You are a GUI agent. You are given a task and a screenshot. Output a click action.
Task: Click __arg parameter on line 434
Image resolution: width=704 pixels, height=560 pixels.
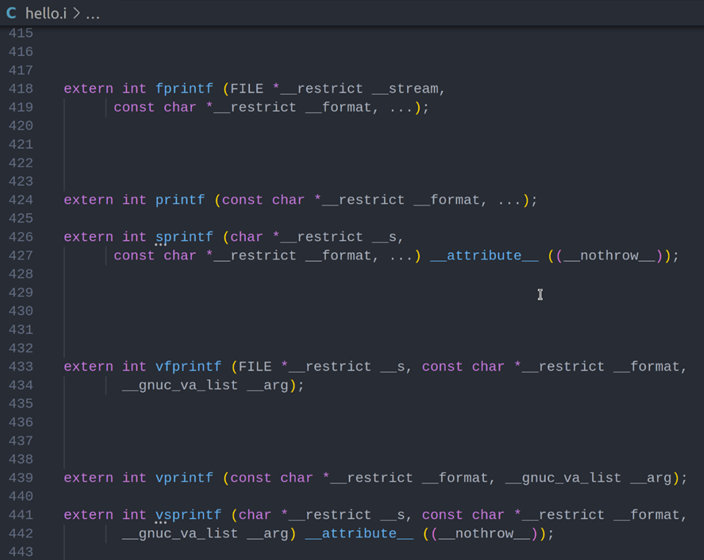(268, 385)
